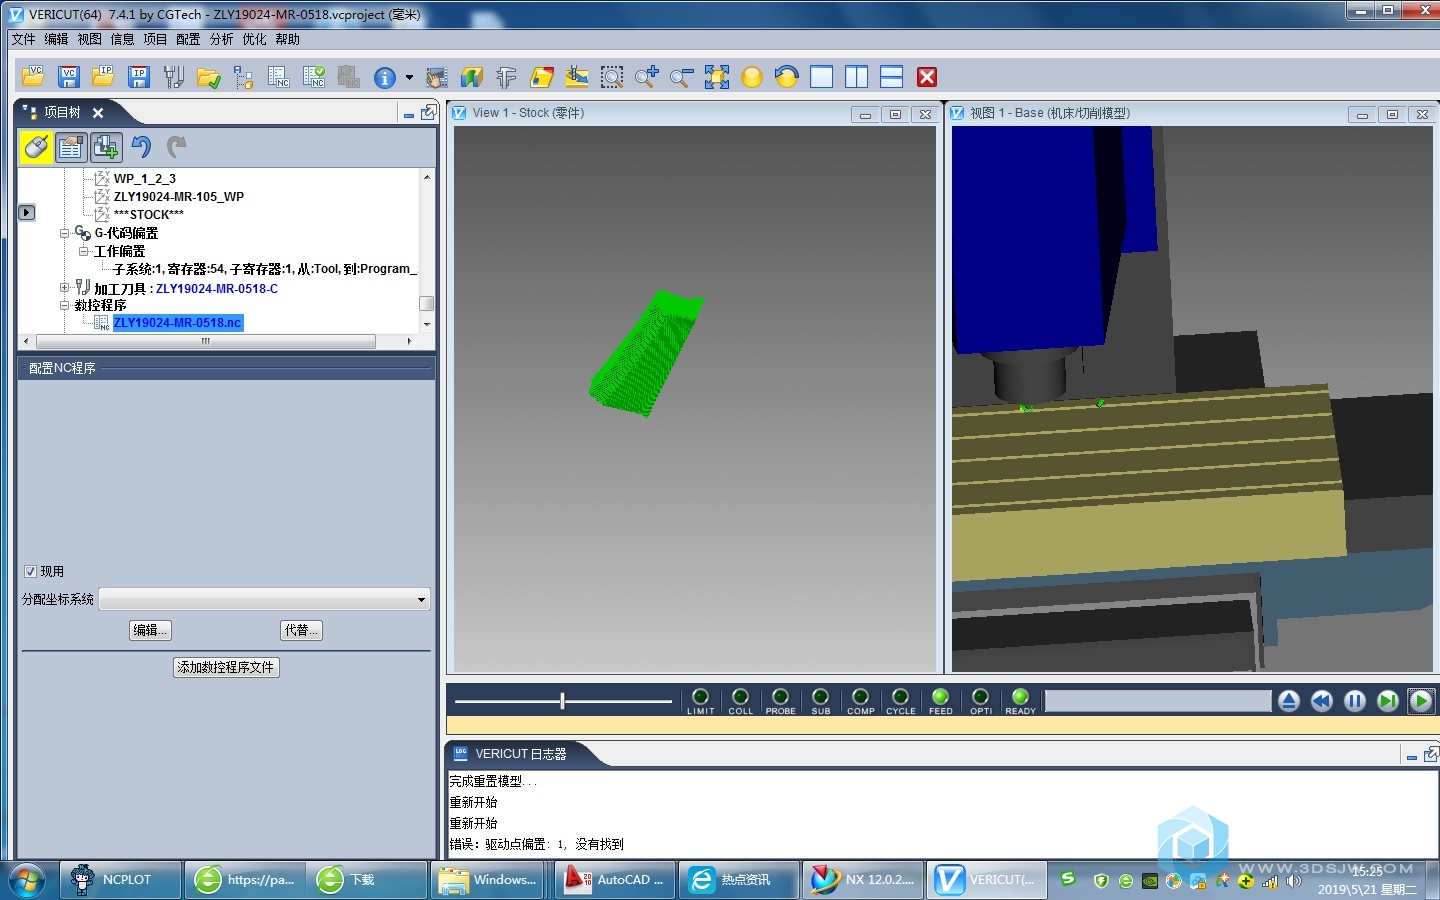Viewport: 1440px width, 900px height.
Task: Click the zoom in magnifier icon
Action: (x=647, y=77)
